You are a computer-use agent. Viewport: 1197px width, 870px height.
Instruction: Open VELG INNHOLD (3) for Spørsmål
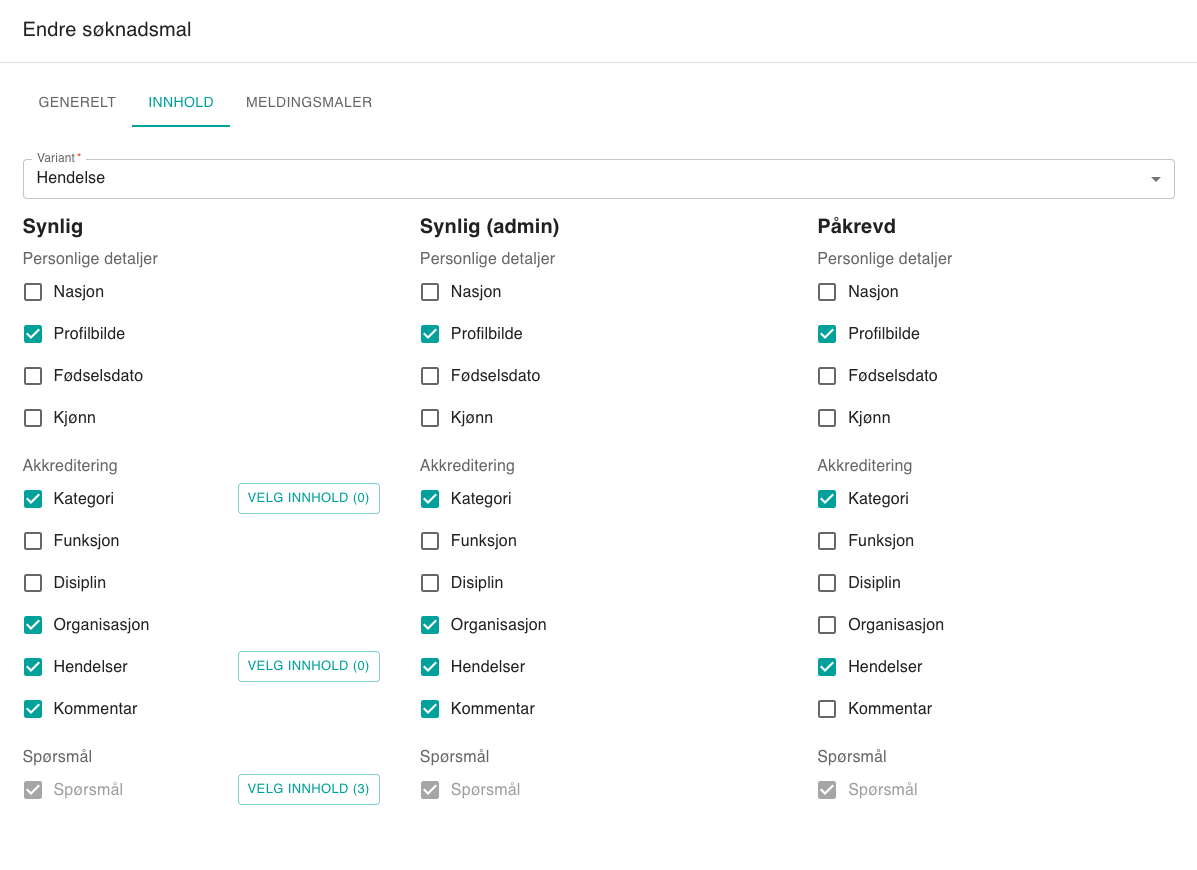click(308, 789)
